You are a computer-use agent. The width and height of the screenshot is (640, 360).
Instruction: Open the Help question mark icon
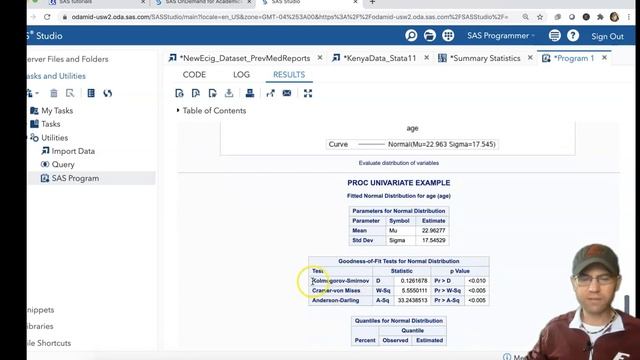point(573,36)
